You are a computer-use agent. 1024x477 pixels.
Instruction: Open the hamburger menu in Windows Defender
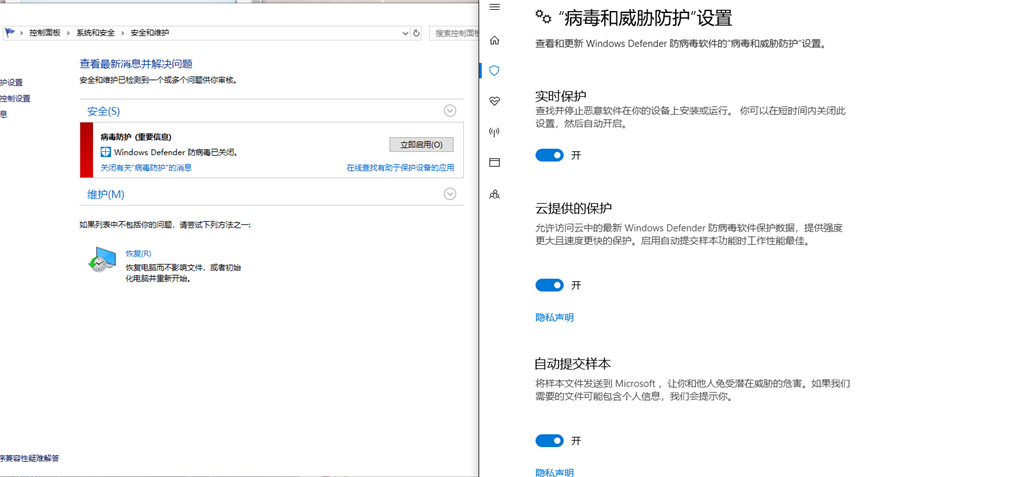coord(494,7)
